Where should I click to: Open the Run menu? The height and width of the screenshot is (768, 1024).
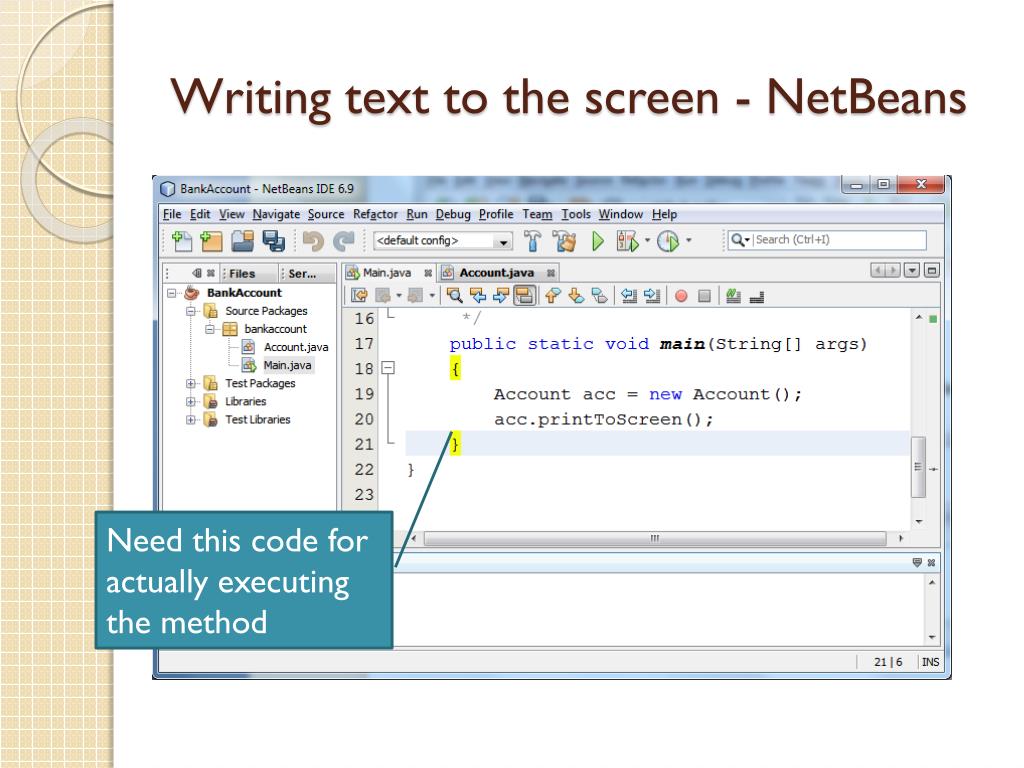(x=417, y=214)
